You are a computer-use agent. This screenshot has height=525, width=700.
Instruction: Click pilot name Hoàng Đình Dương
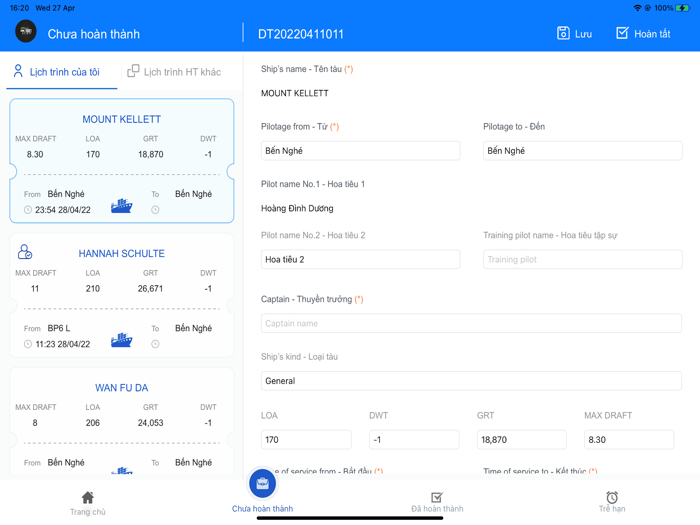click(297, 208)
